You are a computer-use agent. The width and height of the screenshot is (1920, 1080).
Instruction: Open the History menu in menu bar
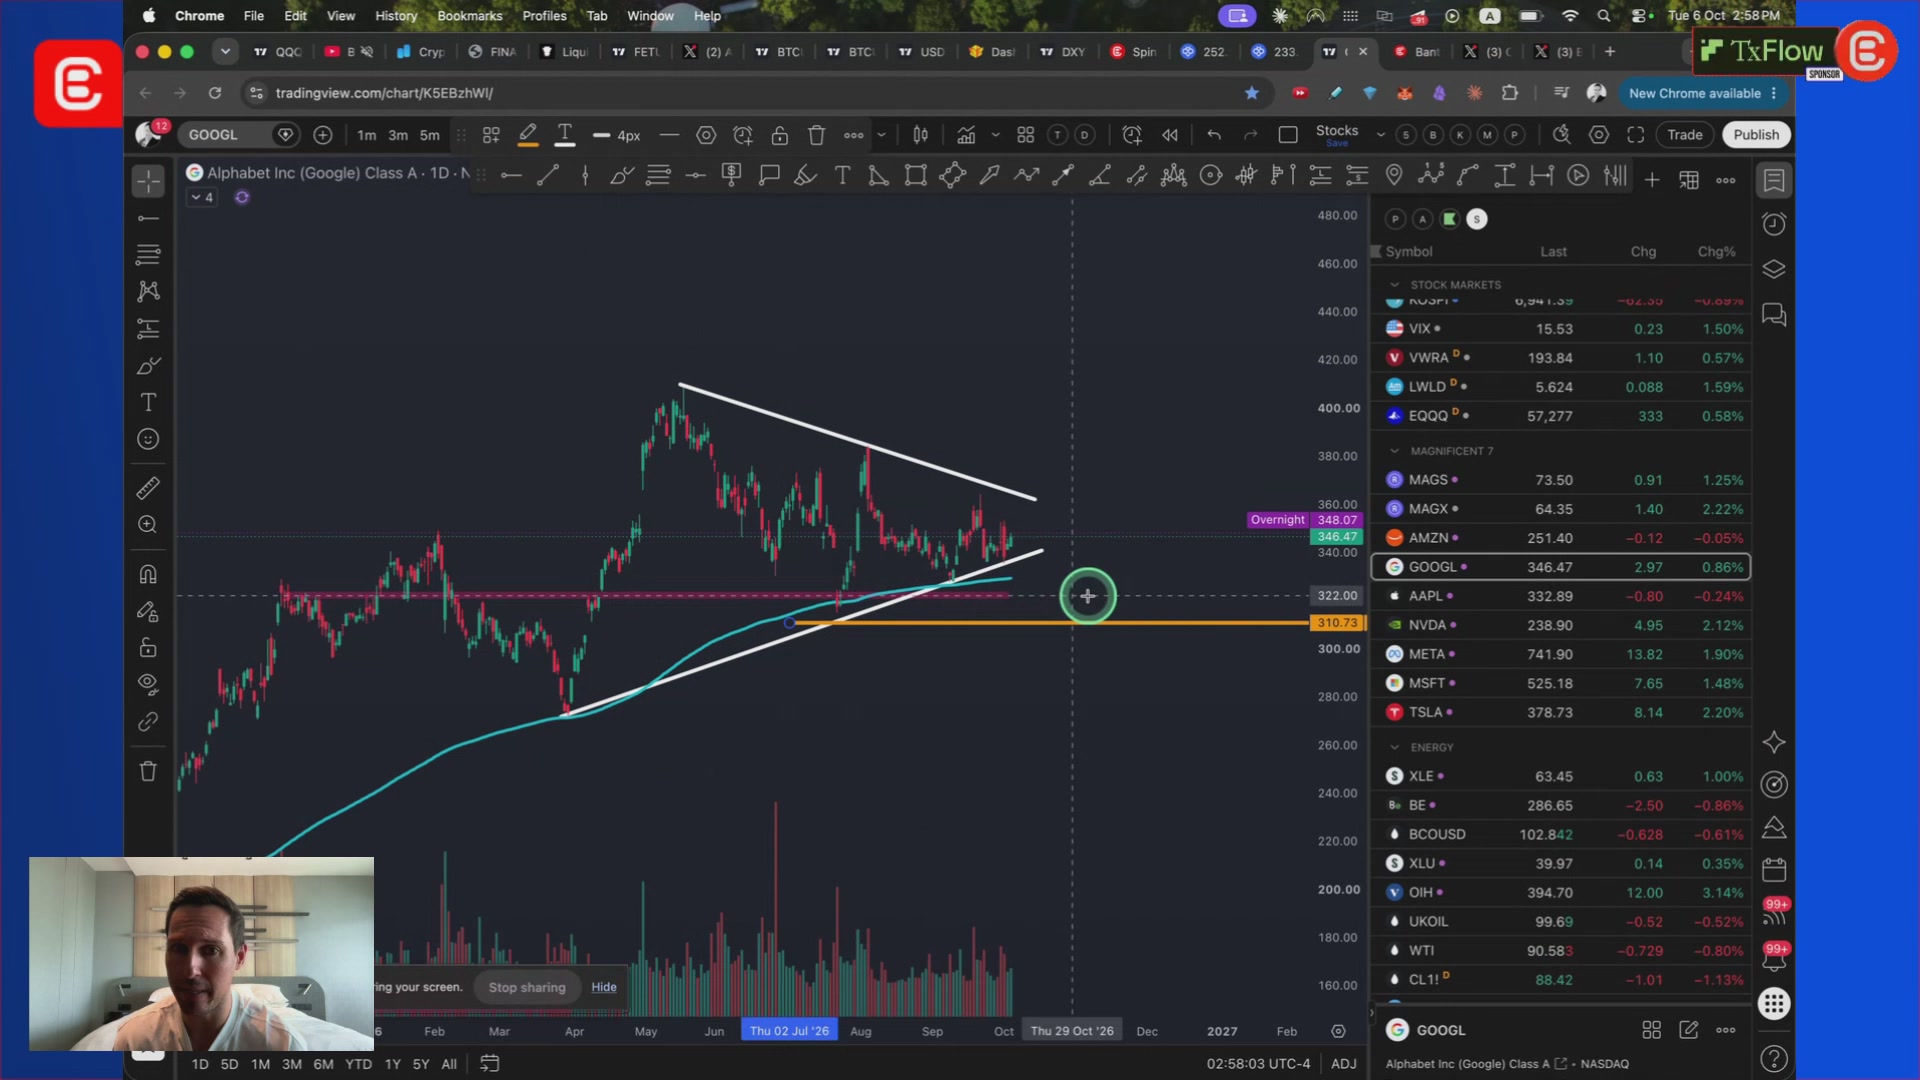pos(396,16)
